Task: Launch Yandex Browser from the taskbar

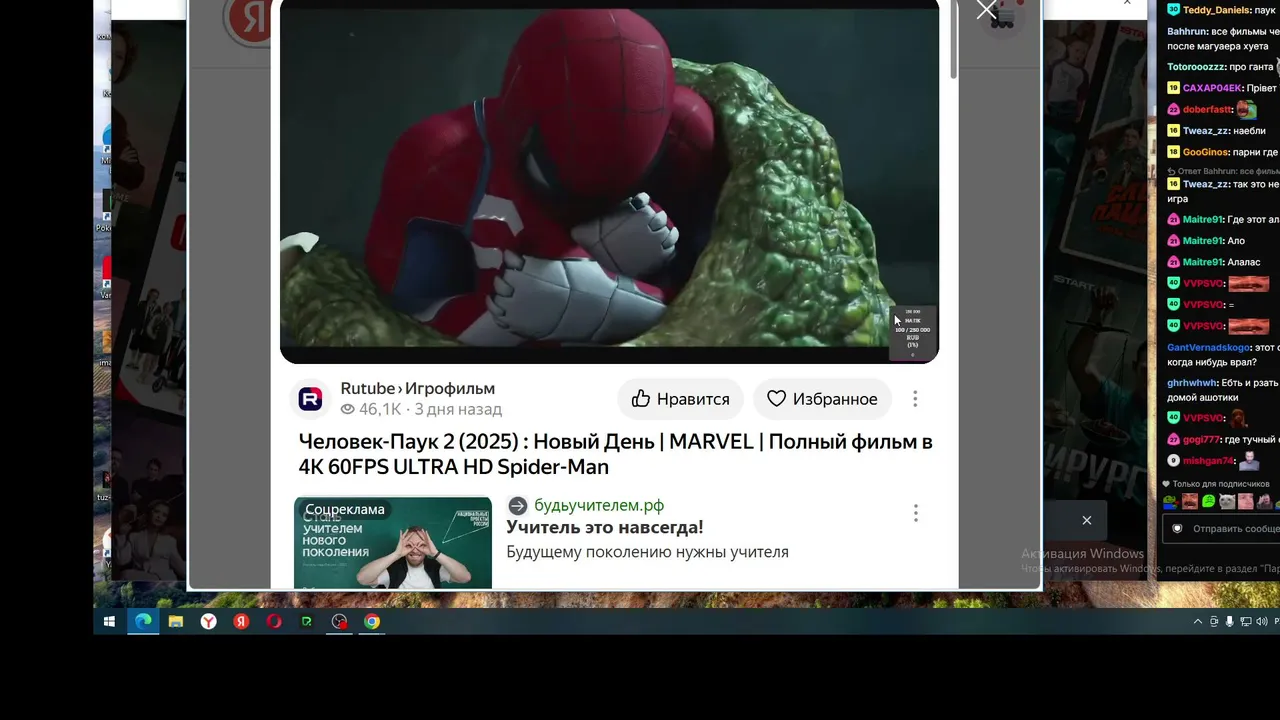Action: pyautogui.click(x=208, y=621)
